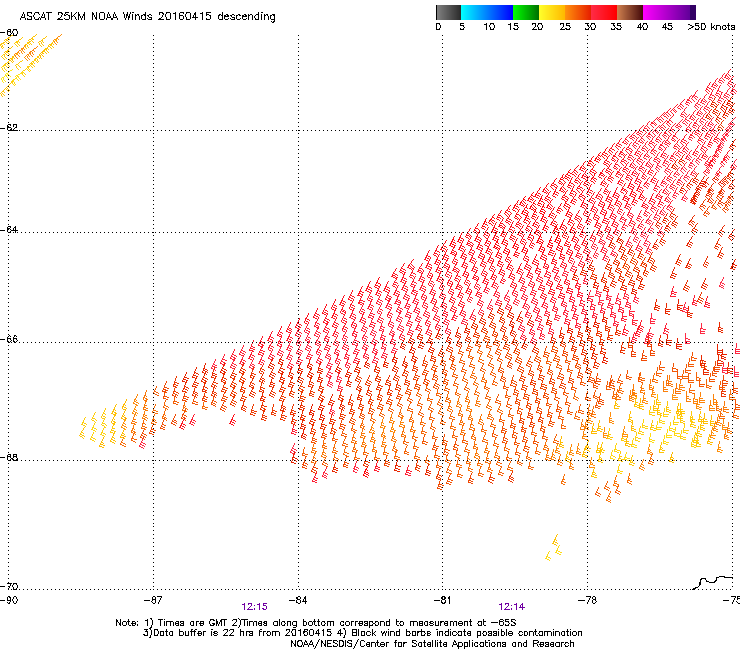The height and width of the screenshot is (650, 740).
Task: Click the brown 35–40 knots color segment
Action: [x=630, y=12]
